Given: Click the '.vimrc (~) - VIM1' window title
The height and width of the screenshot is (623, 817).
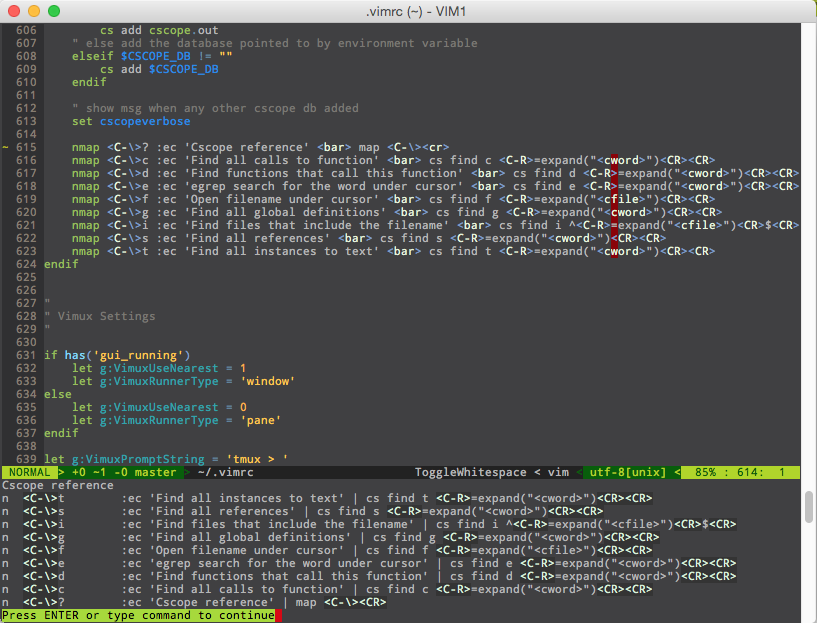Looking at the screenshot, I should [x=416, y=11].
